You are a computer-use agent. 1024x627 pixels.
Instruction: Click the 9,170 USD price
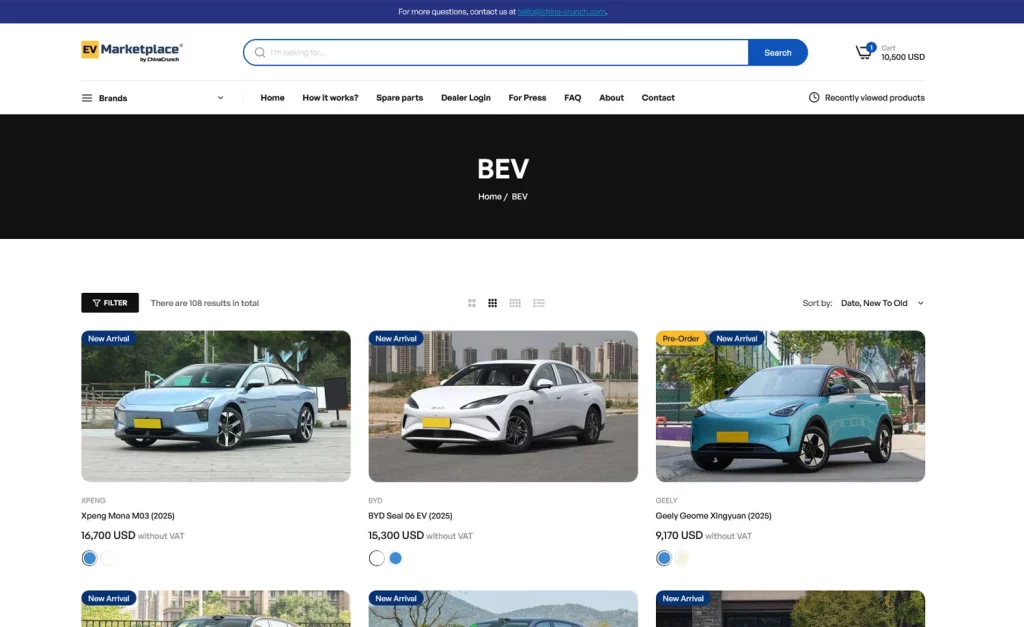(x=679, y=536)
